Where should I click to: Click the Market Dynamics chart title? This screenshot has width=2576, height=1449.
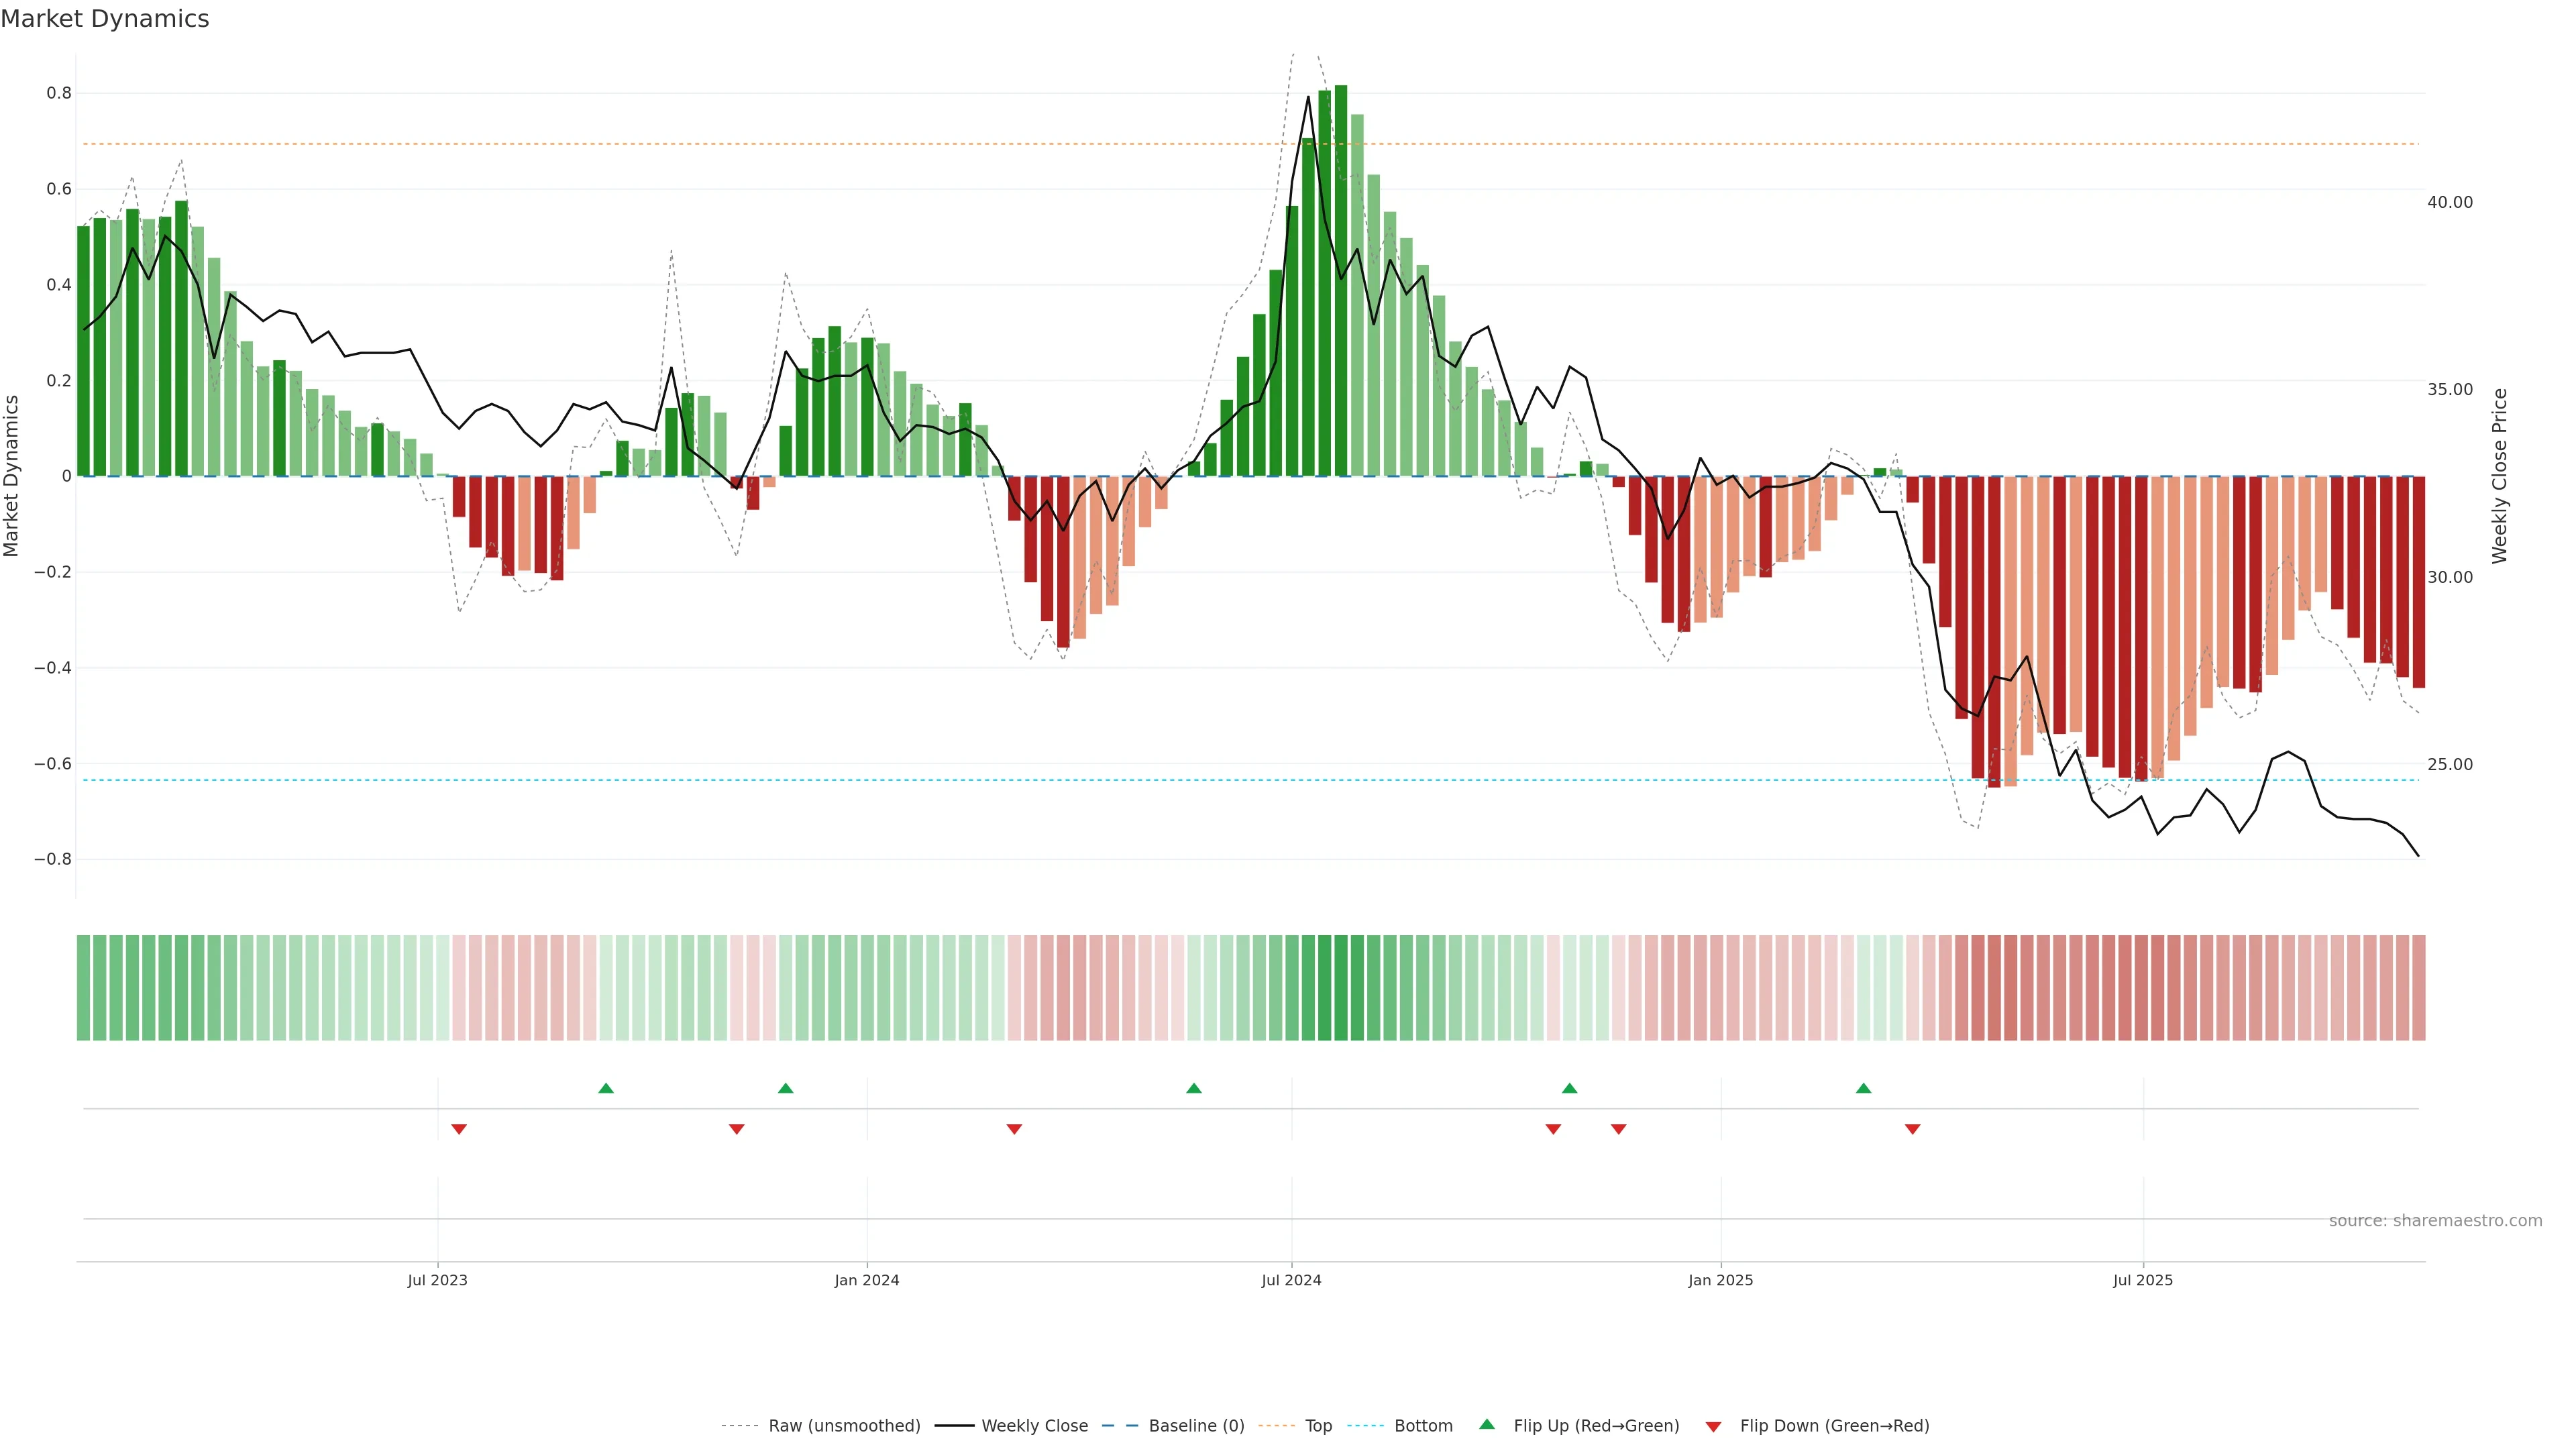click(105, 19)
